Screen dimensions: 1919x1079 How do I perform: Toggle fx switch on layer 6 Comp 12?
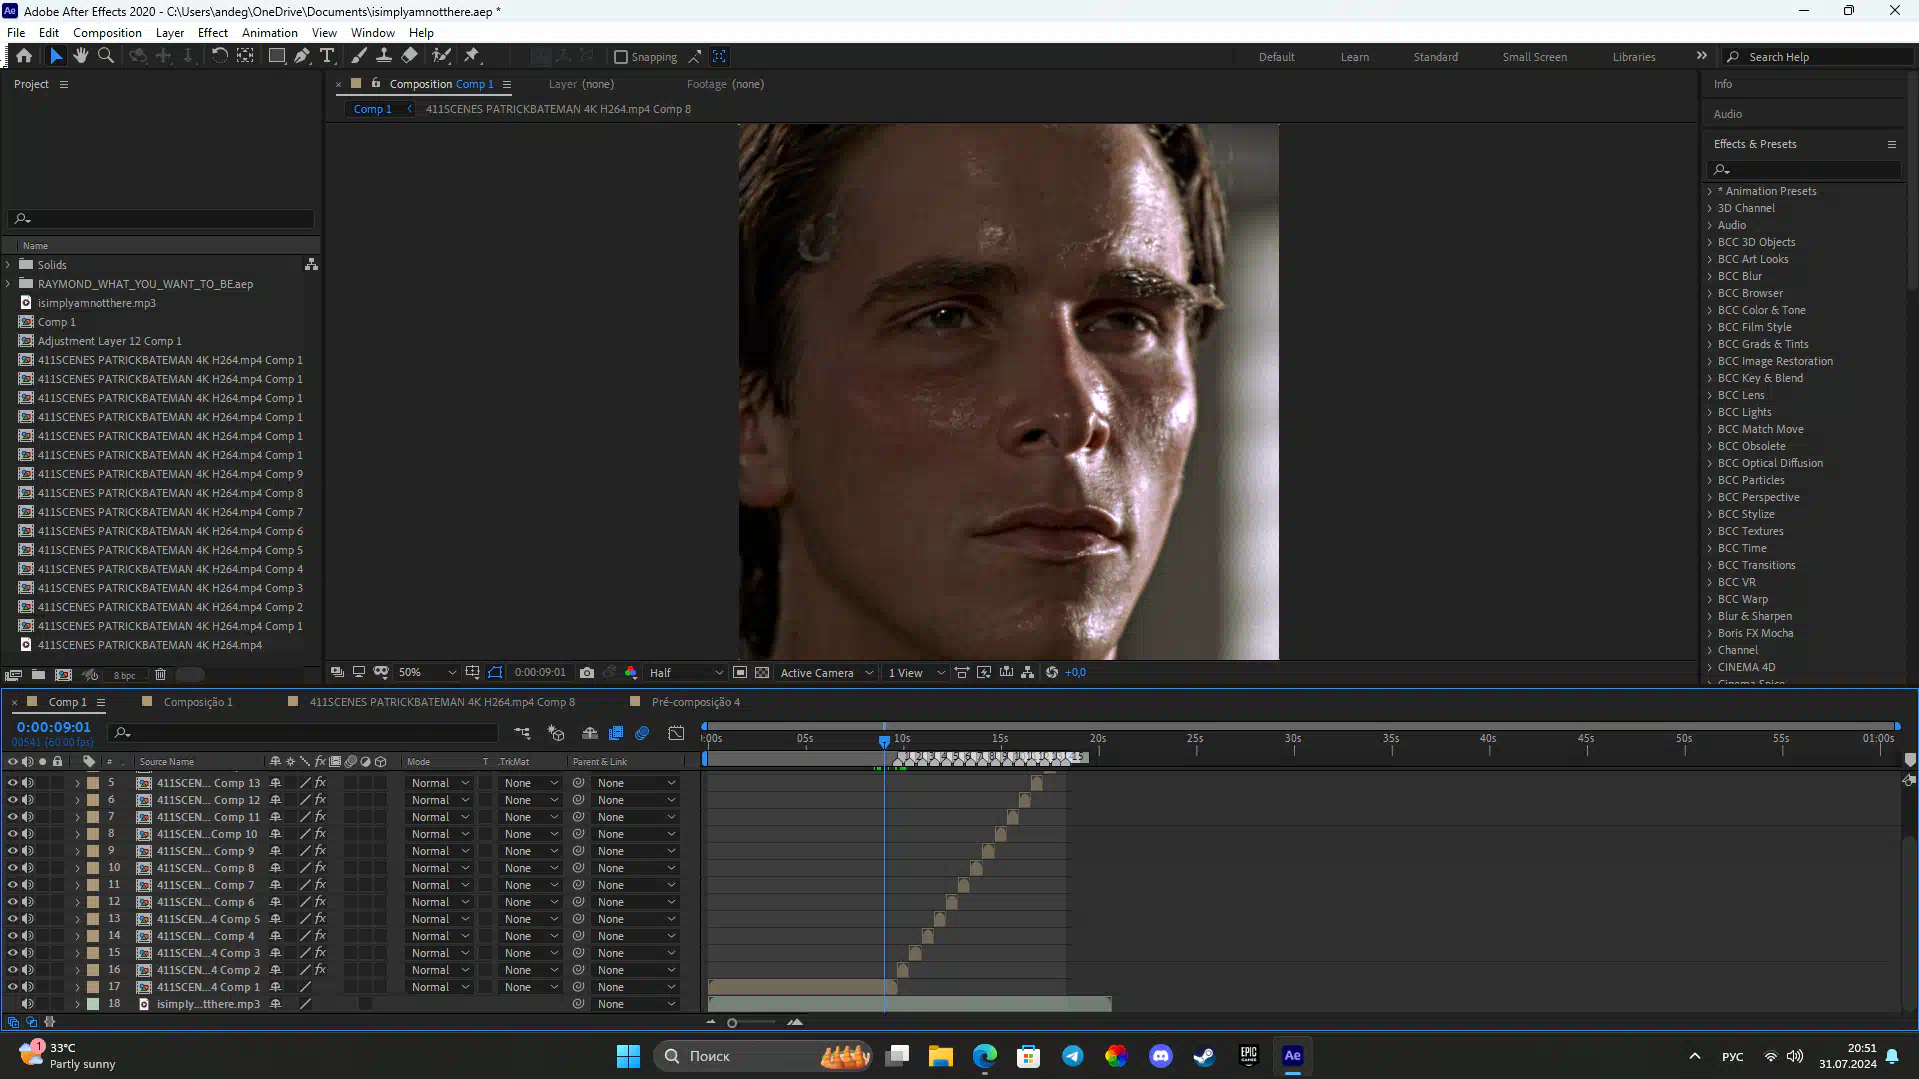tap(320, 800)
